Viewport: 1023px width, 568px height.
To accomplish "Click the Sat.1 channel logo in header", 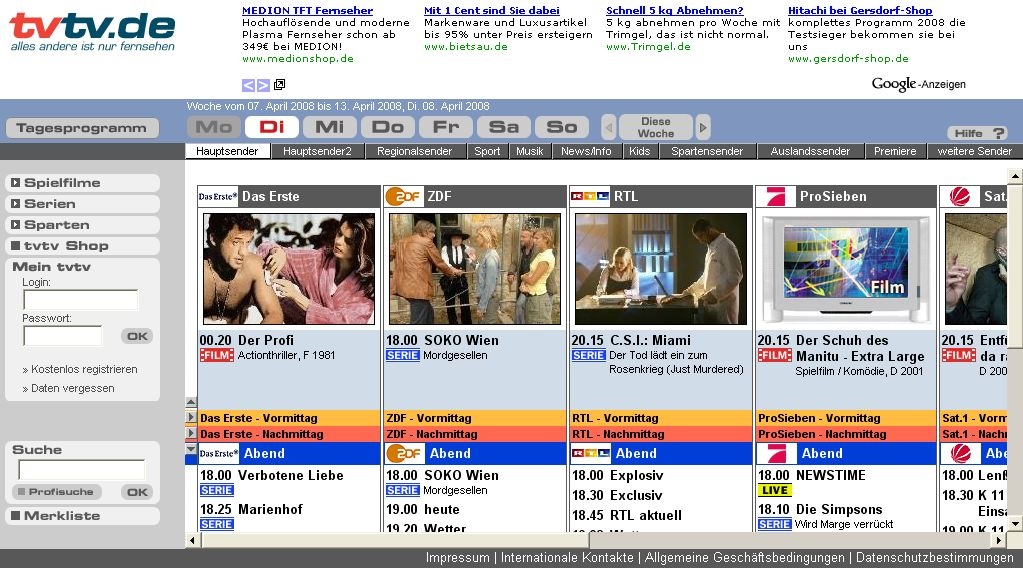I will tap(960, 196).
